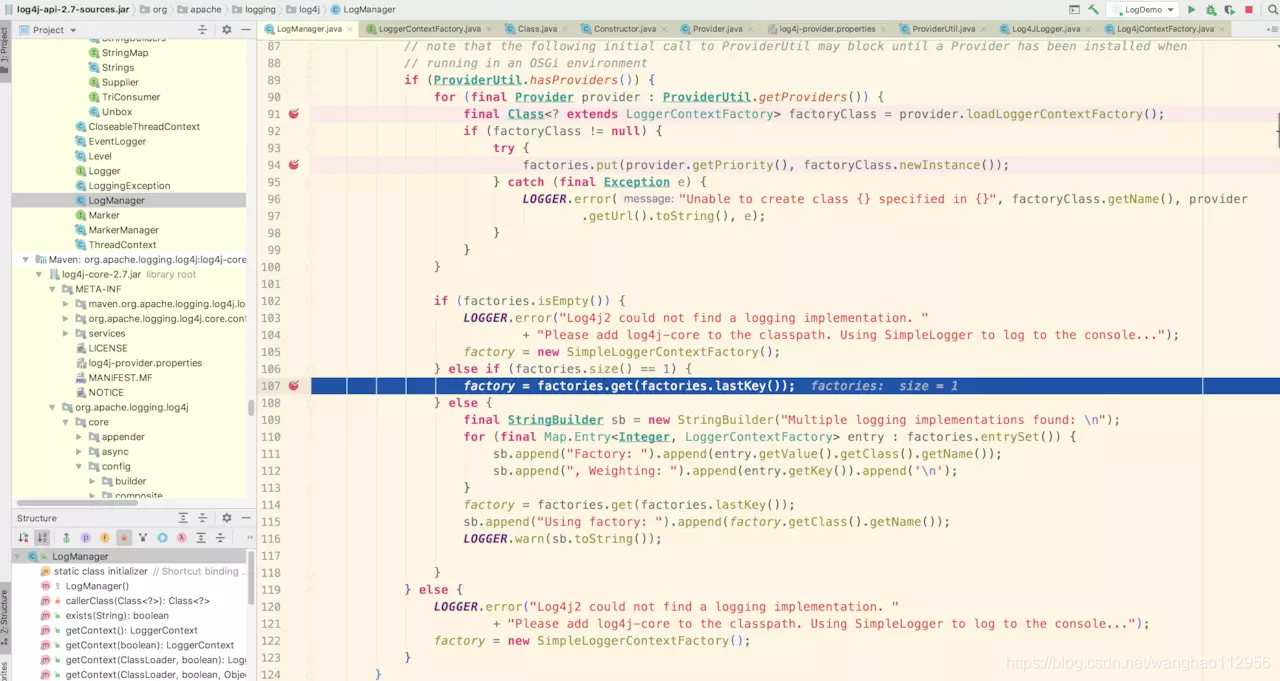This screenshot has width=1280, height=681.
Task: Collapse all in the Project panel
Action: point(203,30)
